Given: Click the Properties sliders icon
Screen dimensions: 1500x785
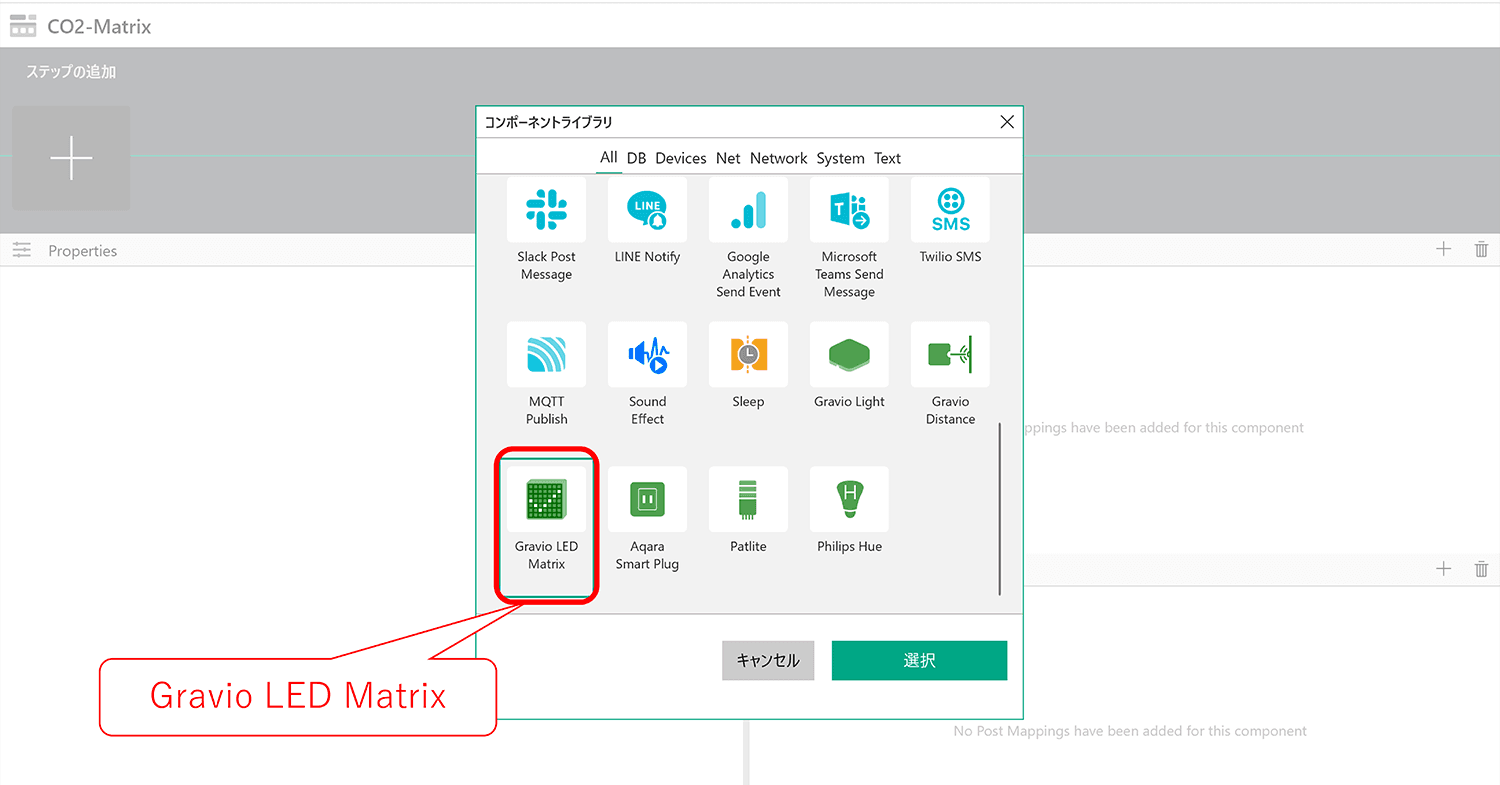Looking at the screenshot, I should (22, 250).
